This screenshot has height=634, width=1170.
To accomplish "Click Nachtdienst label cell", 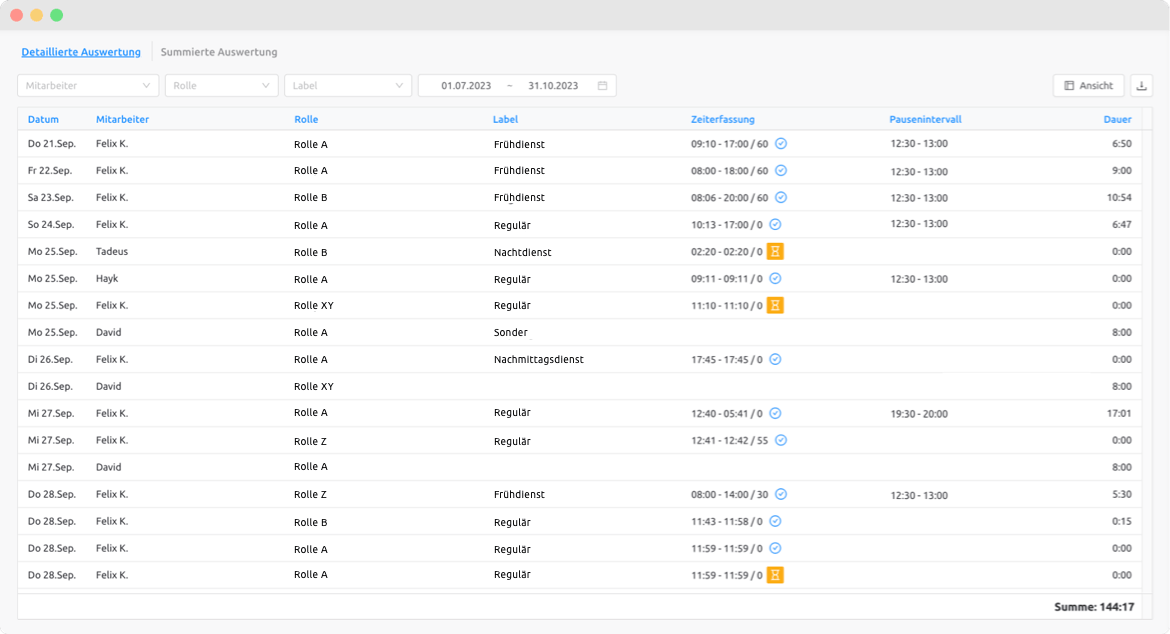I will click(522, 252).
